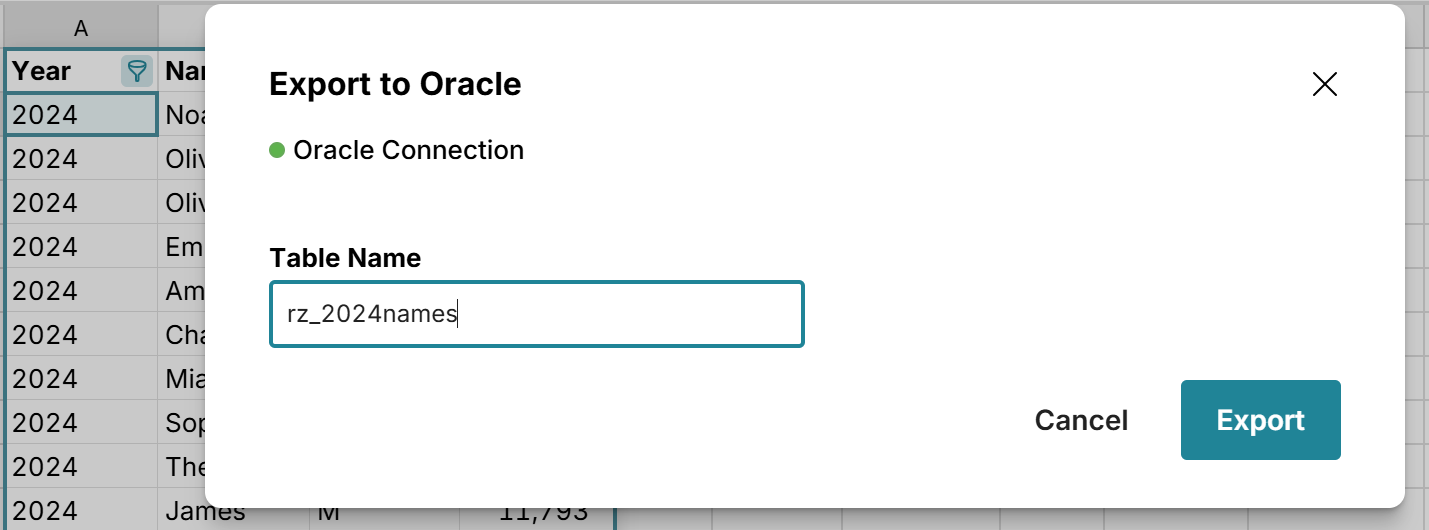Select column A header
Image resolution: width=1429 pixels, height=530 pixels.
(81, 29)
